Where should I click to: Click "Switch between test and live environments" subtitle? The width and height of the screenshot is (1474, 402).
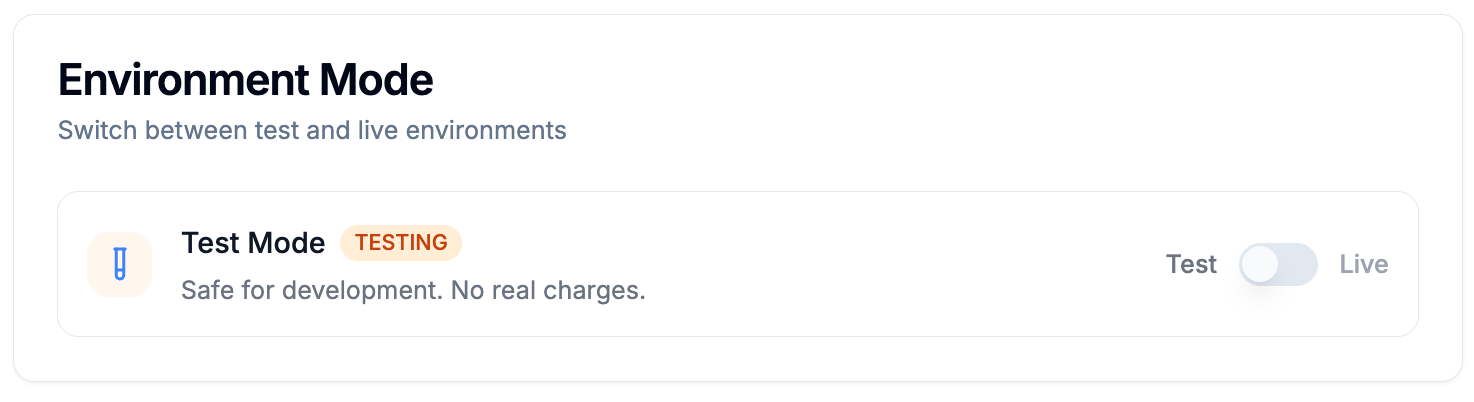pyautogui.click(x=312, y=130)
